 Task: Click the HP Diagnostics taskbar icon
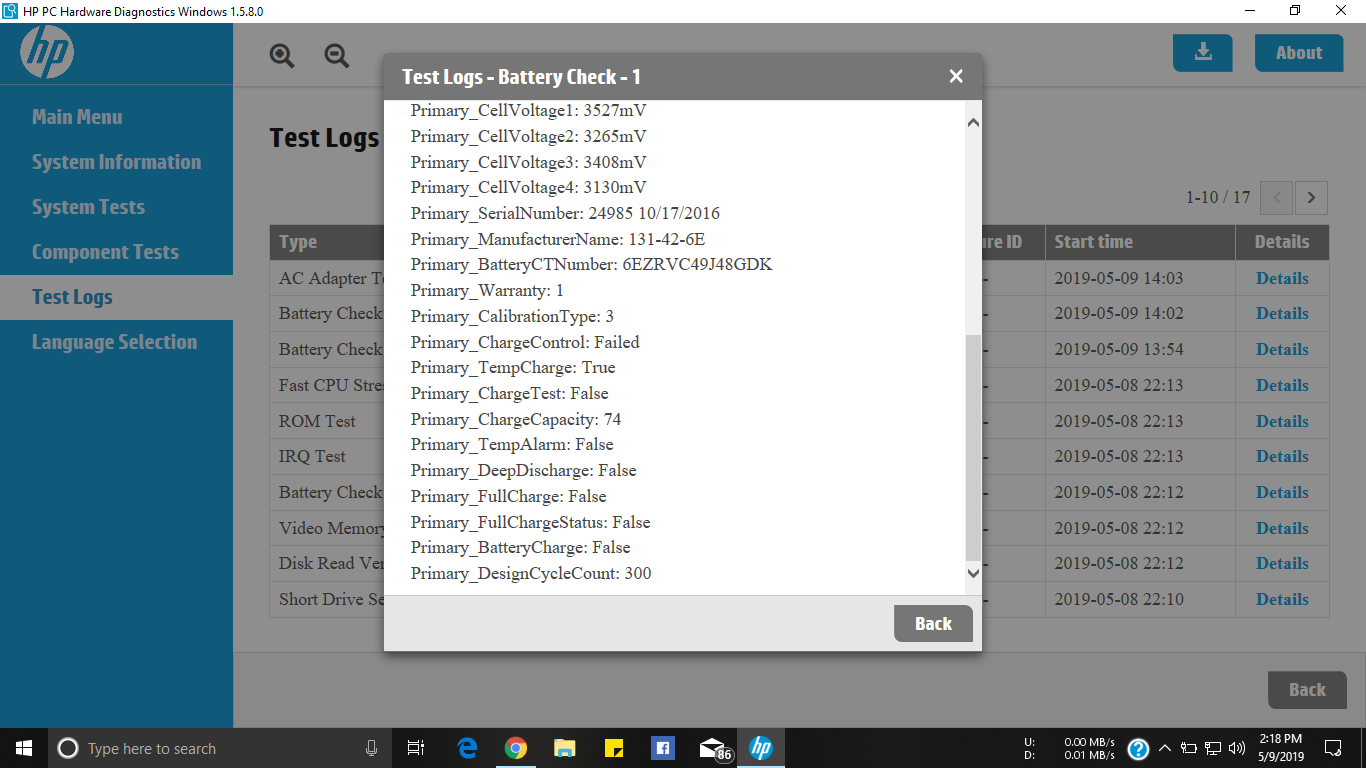click(760, 747)
